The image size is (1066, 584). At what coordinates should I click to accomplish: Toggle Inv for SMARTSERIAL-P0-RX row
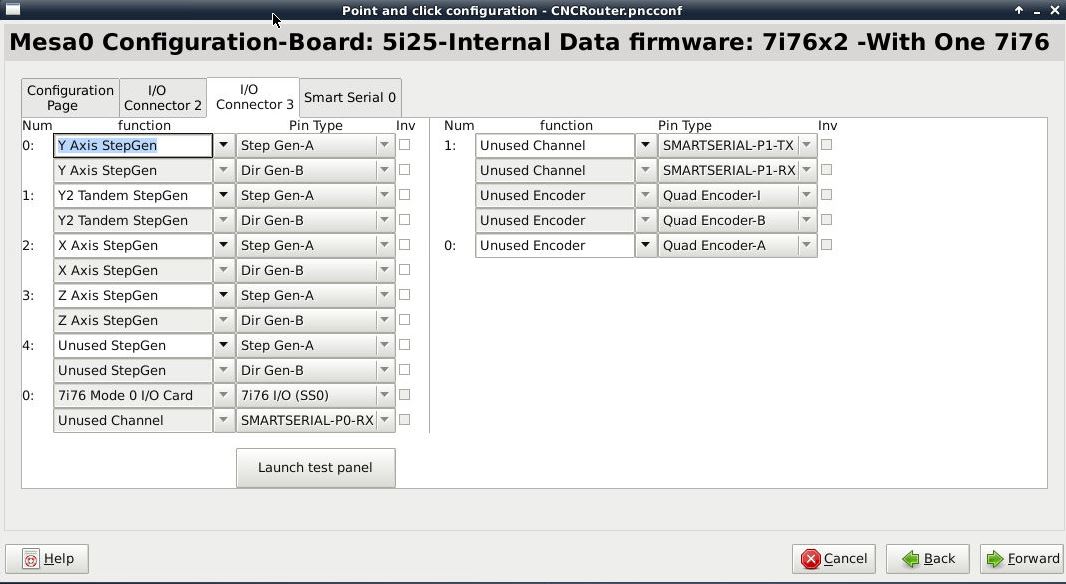[x=405, y=419]
